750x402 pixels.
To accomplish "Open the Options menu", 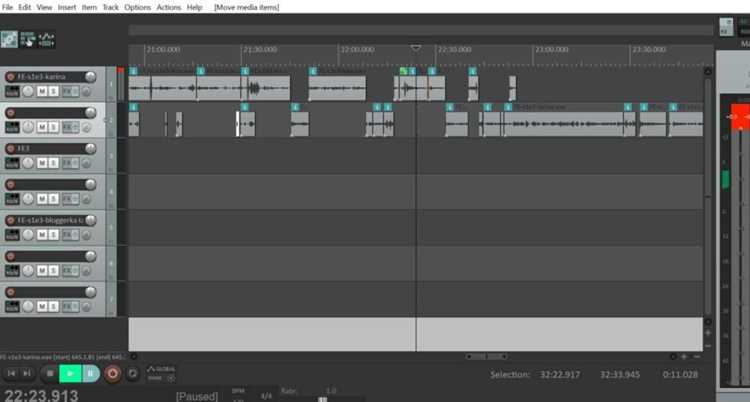I will pyautogui.click(x=137, y=7).
